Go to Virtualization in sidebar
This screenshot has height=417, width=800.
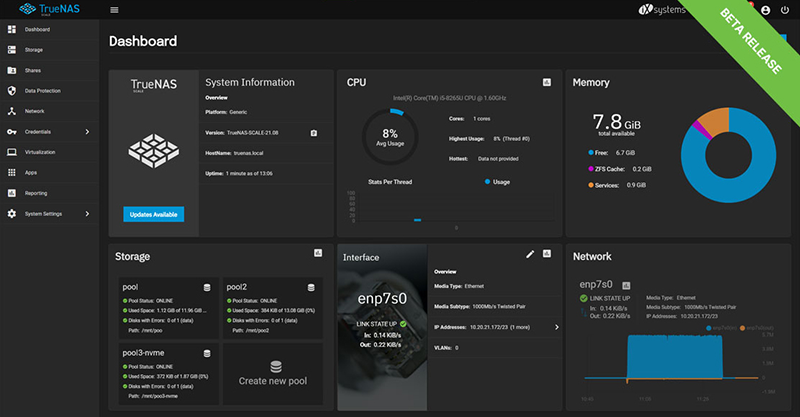[x=41, y=152]
